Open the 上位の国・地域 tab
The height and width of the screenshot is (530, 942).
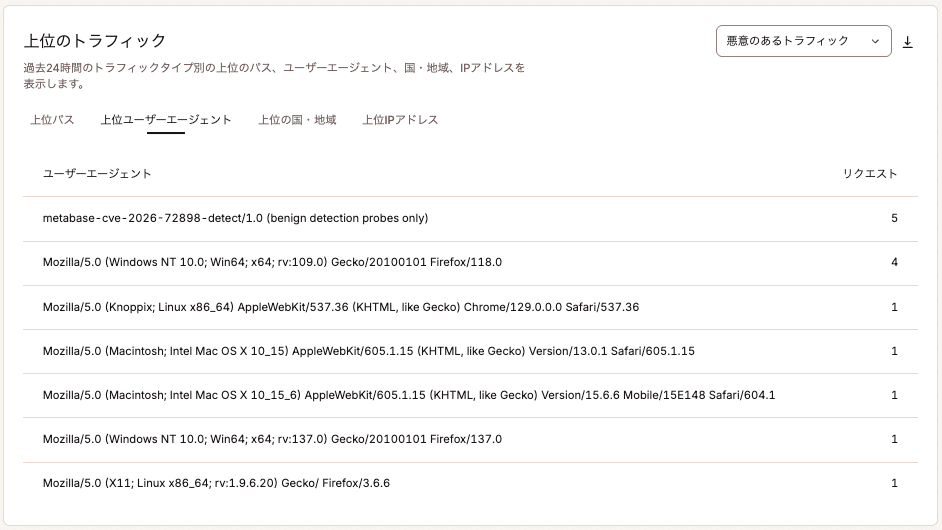point(297,120)
